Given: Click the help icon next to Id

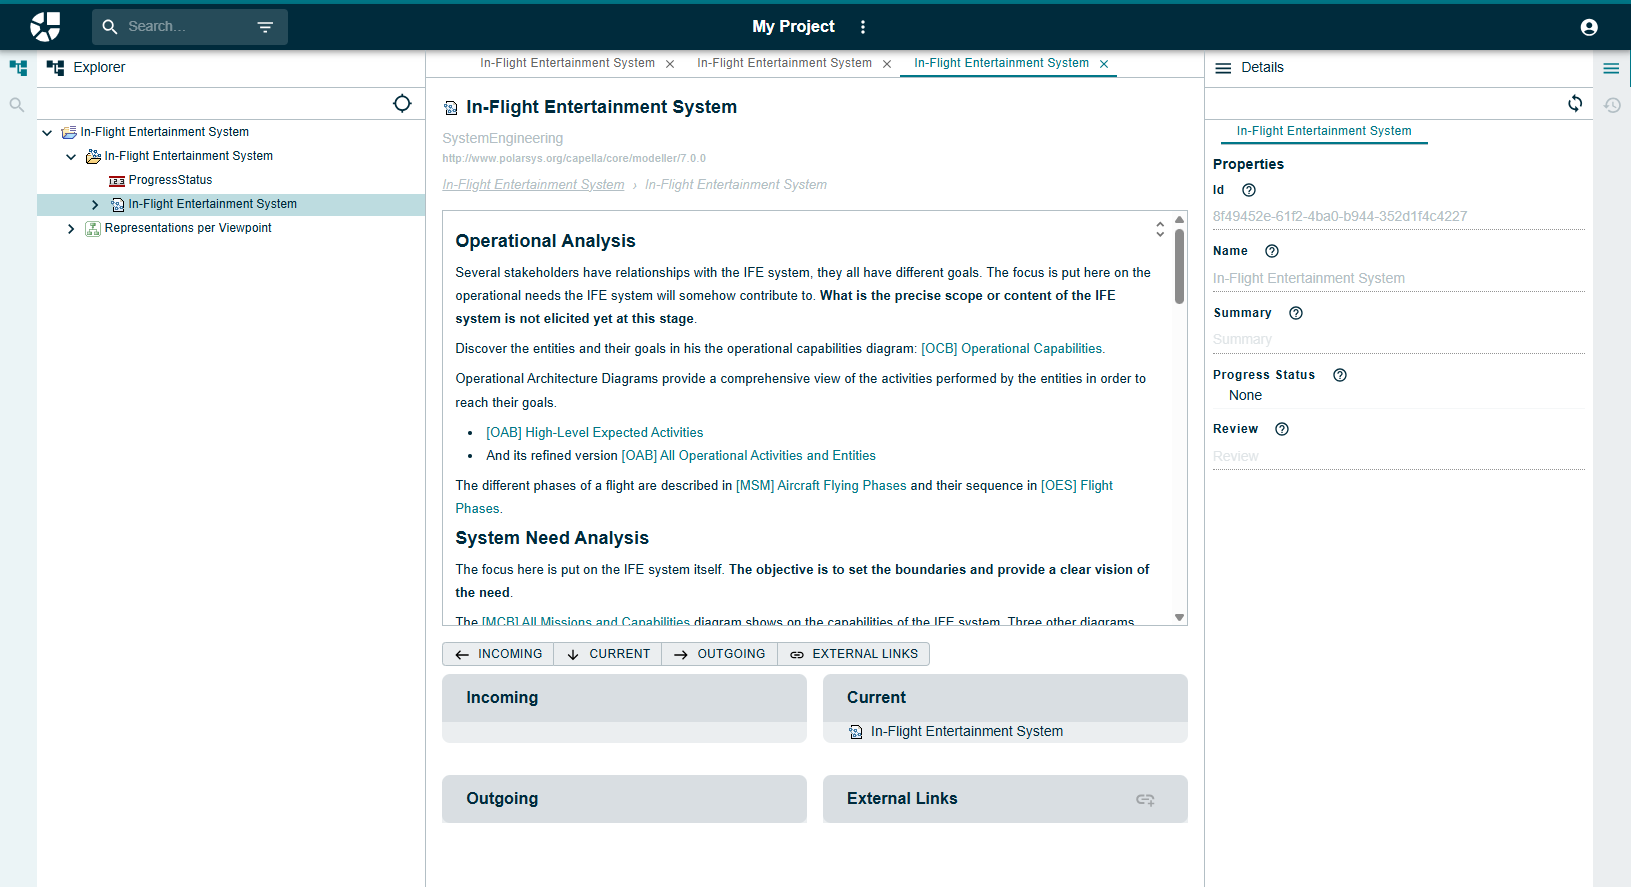Looking at the screenshot, I should [x=1249, y=190].
